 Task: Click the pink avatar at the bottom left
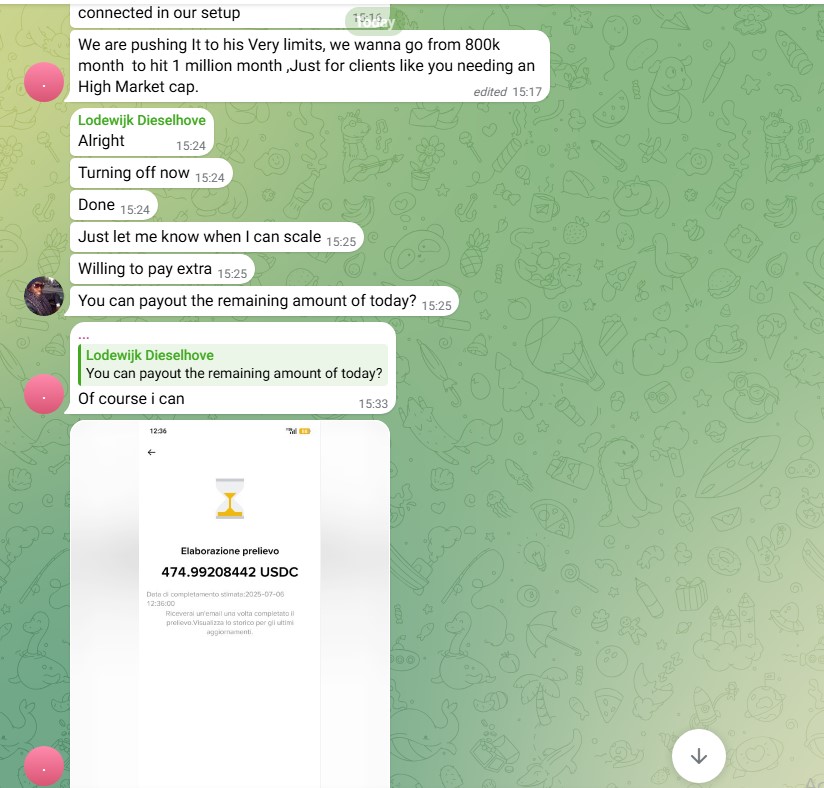[x=44, y=766]
